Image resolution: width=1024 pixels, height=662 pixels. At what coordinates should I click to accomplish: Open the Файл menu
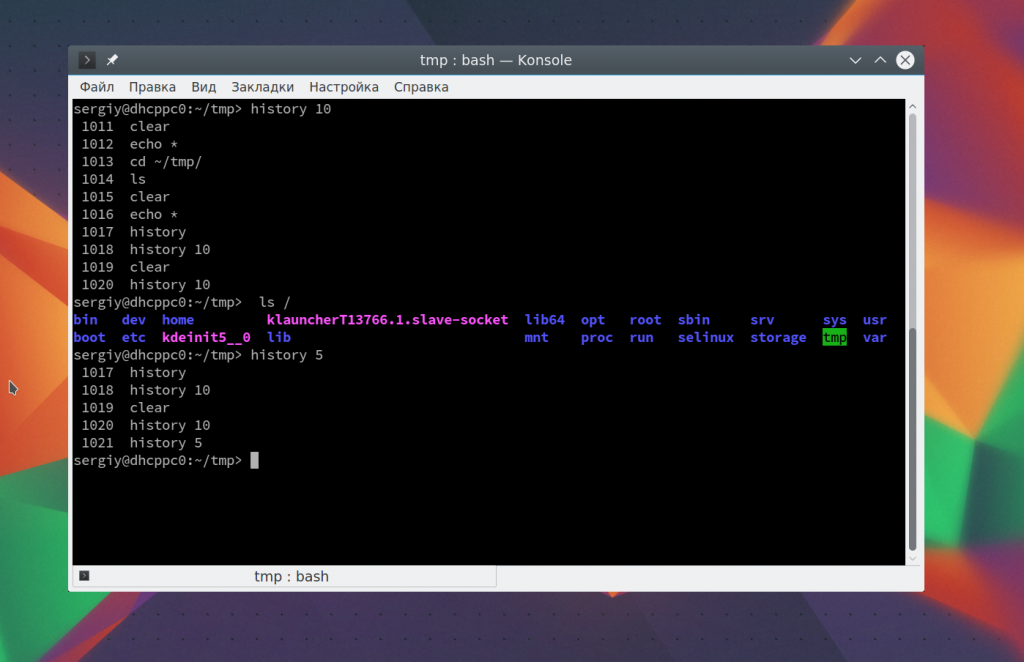(97, 87)
